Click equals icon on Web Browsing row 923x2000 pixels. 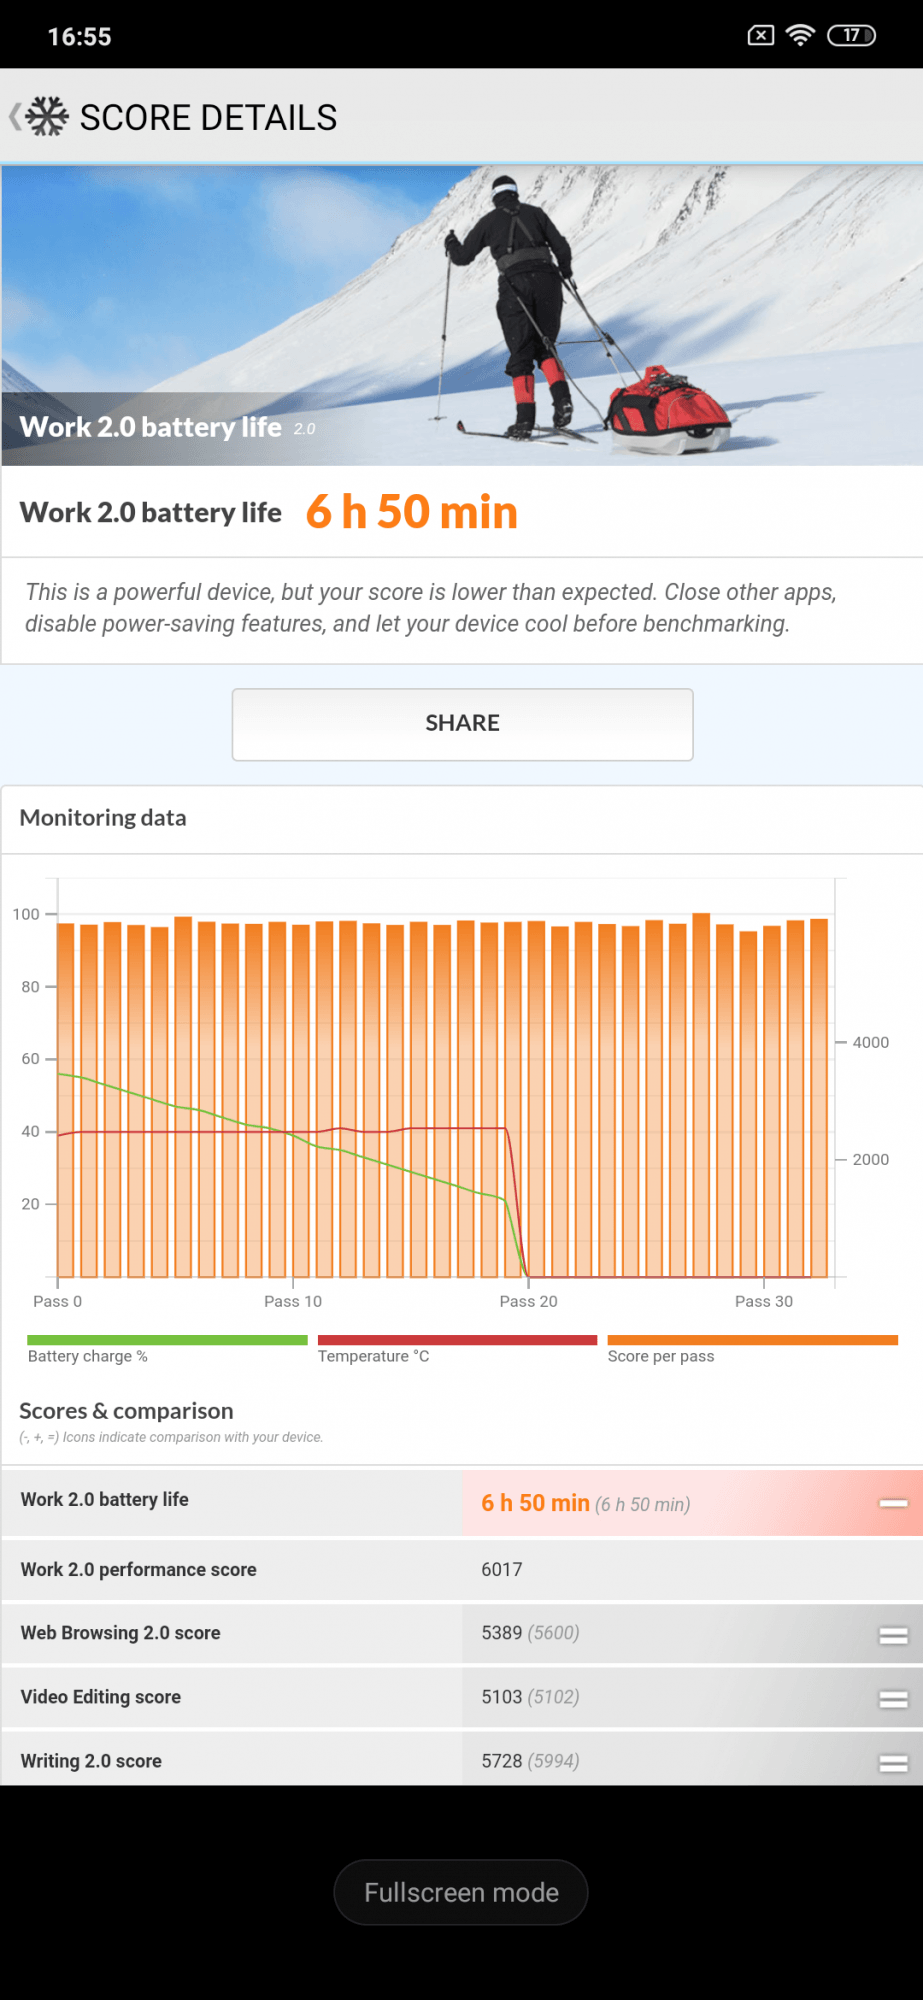click(893, 1636)
